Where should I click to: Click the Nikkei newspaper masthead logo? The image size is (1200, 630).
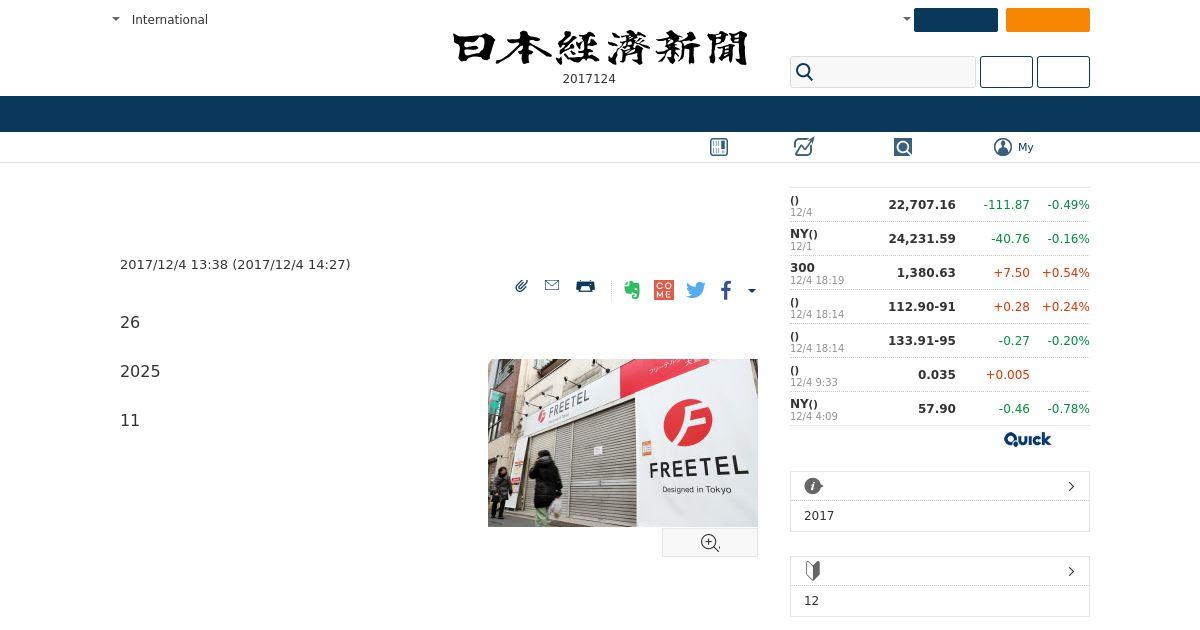click(x=600, y=48)
